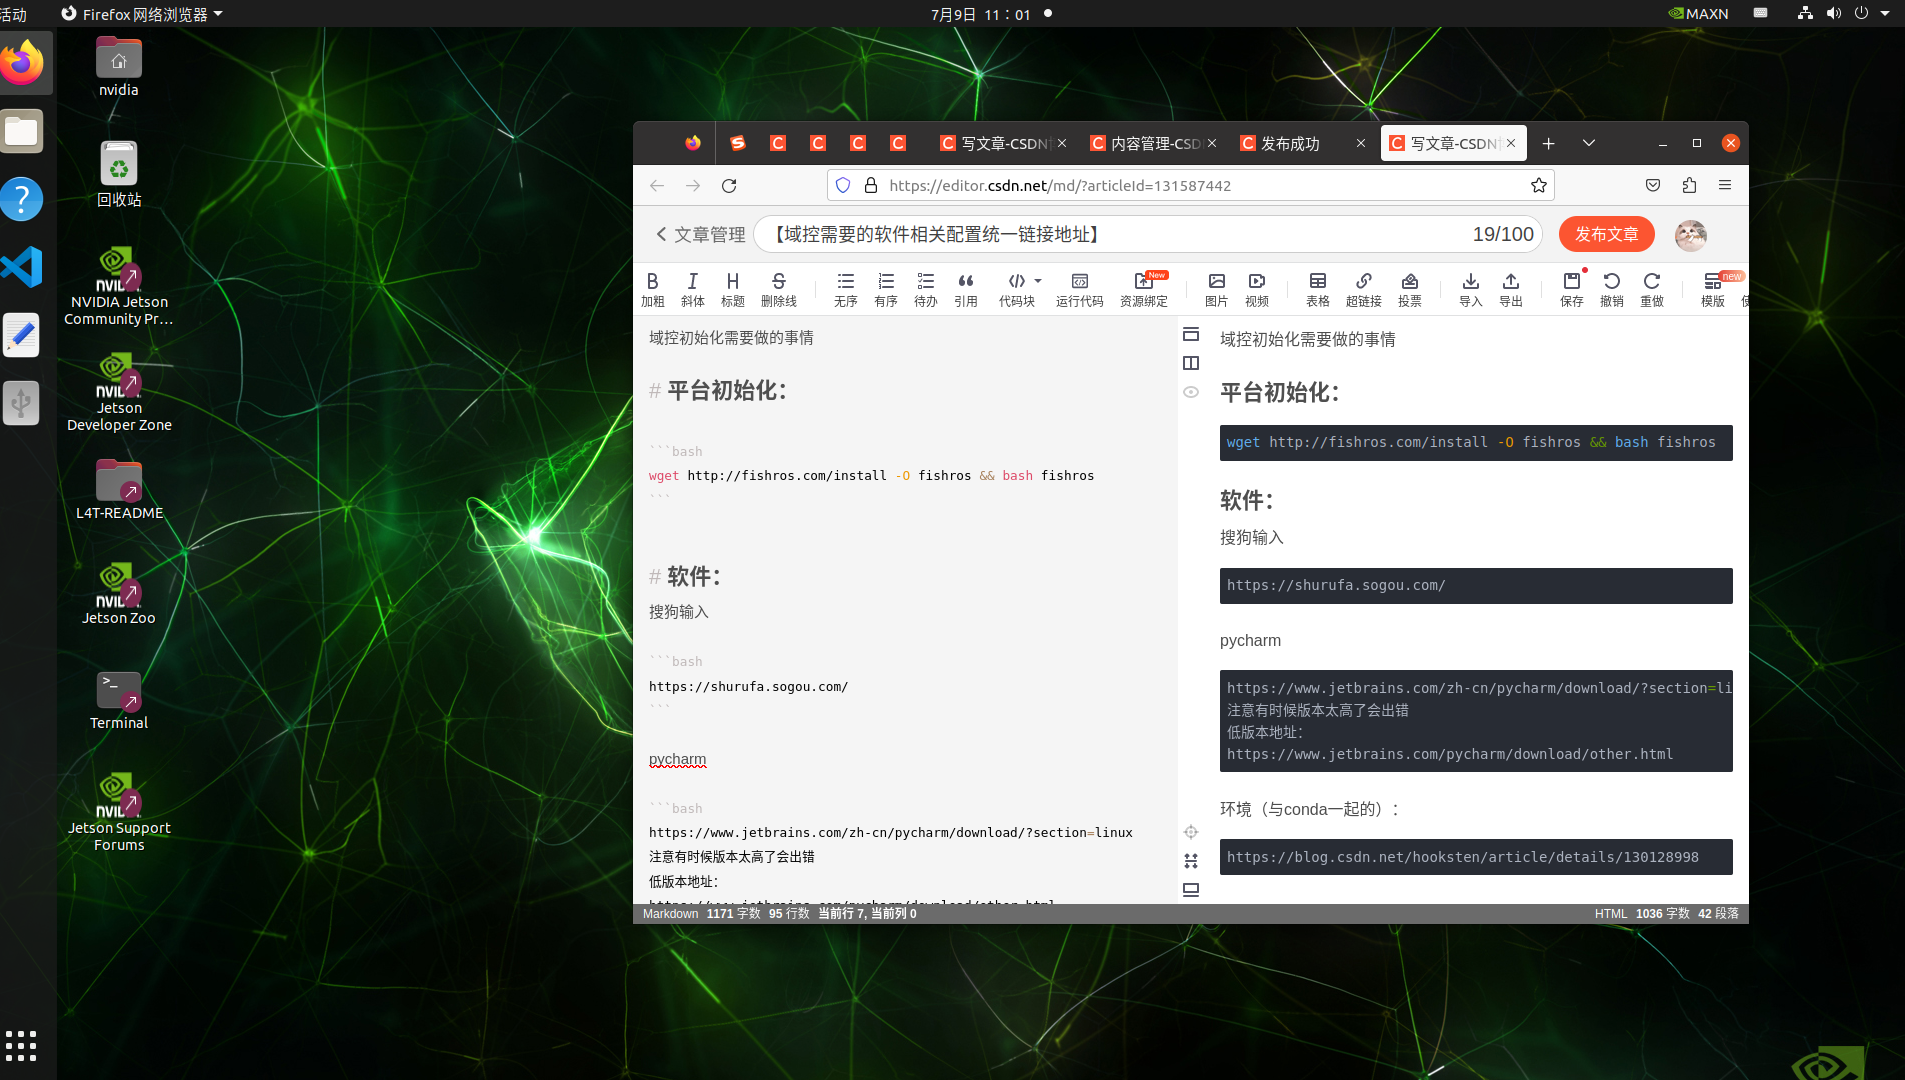Apply strikethrough (删除线)
Screen dimensions: 1905x1080
pyautogui.click(x=779, y=289)
